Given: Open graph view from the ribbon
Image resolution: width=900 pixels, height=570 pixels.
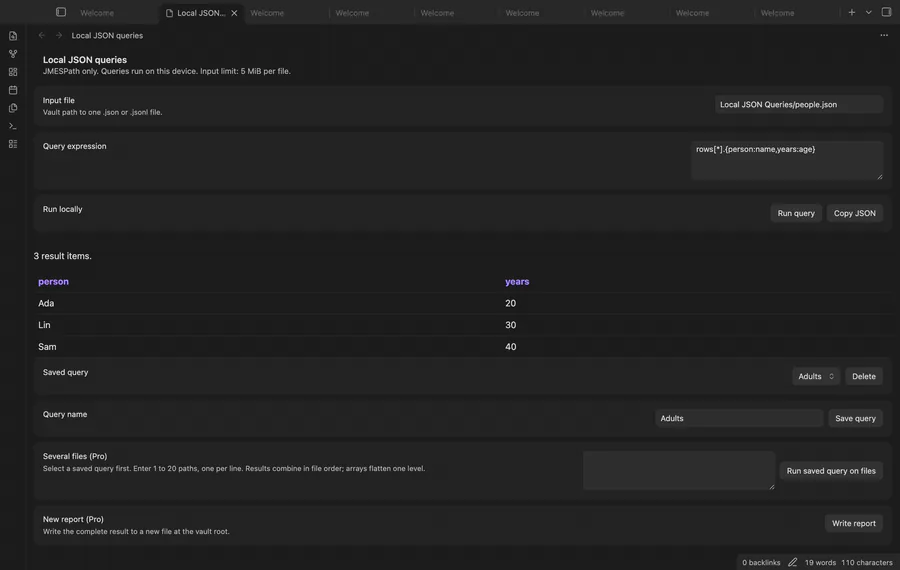Looking at the screenshot, I should [13, 54].
